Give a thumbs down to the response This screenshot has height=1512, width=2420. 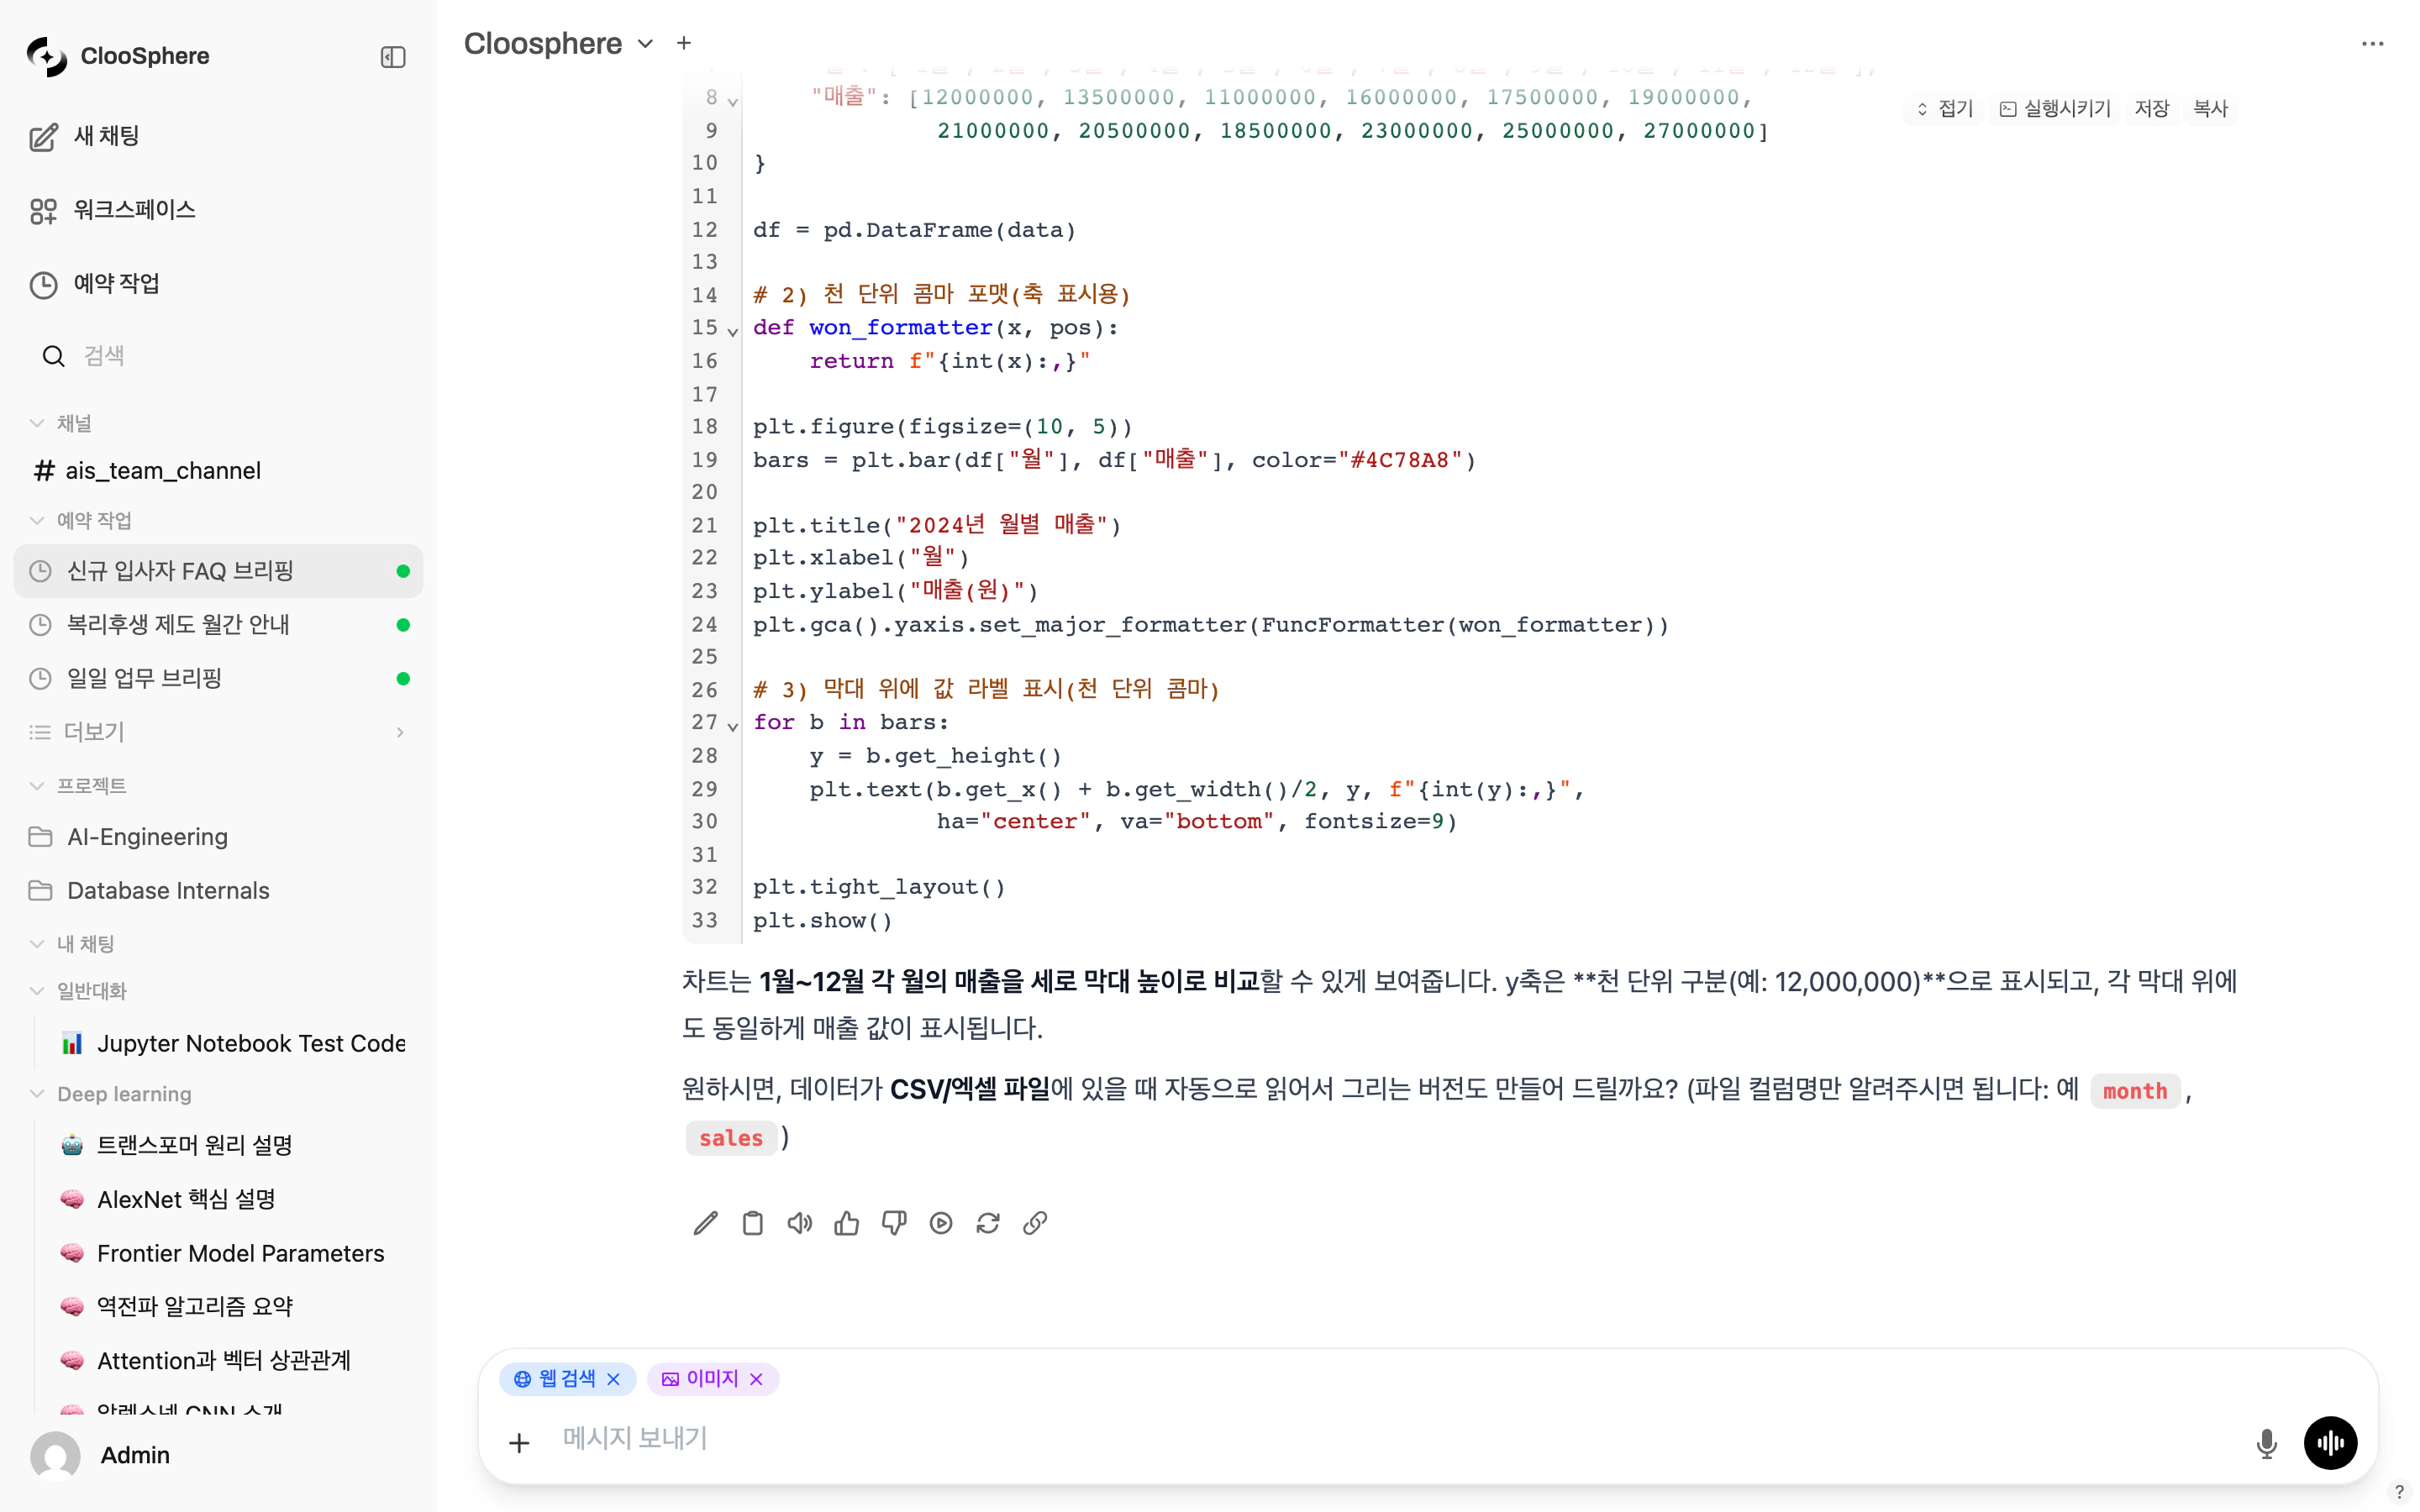(893, 1222)
